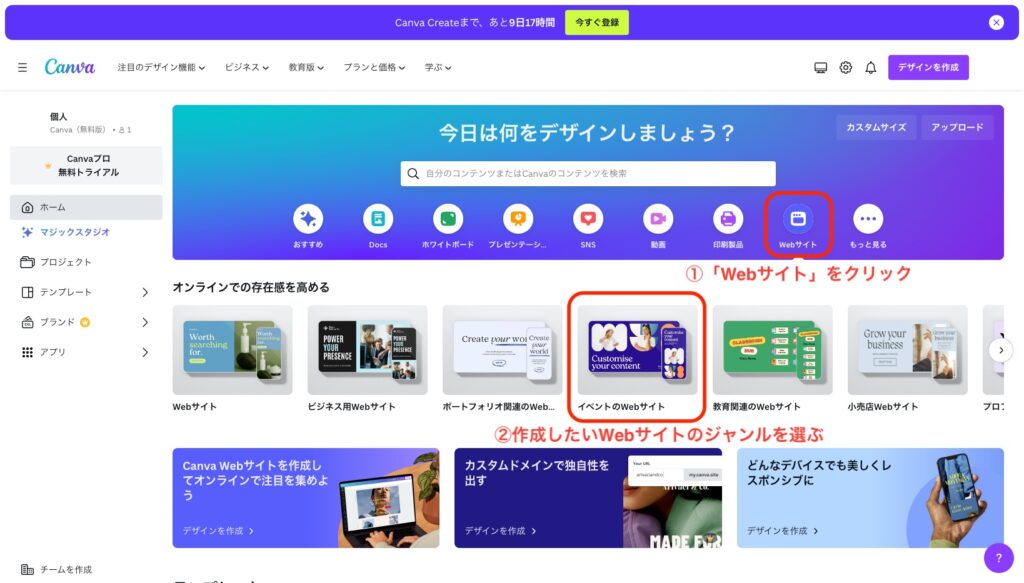Close the Canva Create banner
The image size is (1024, 583).
996,23
